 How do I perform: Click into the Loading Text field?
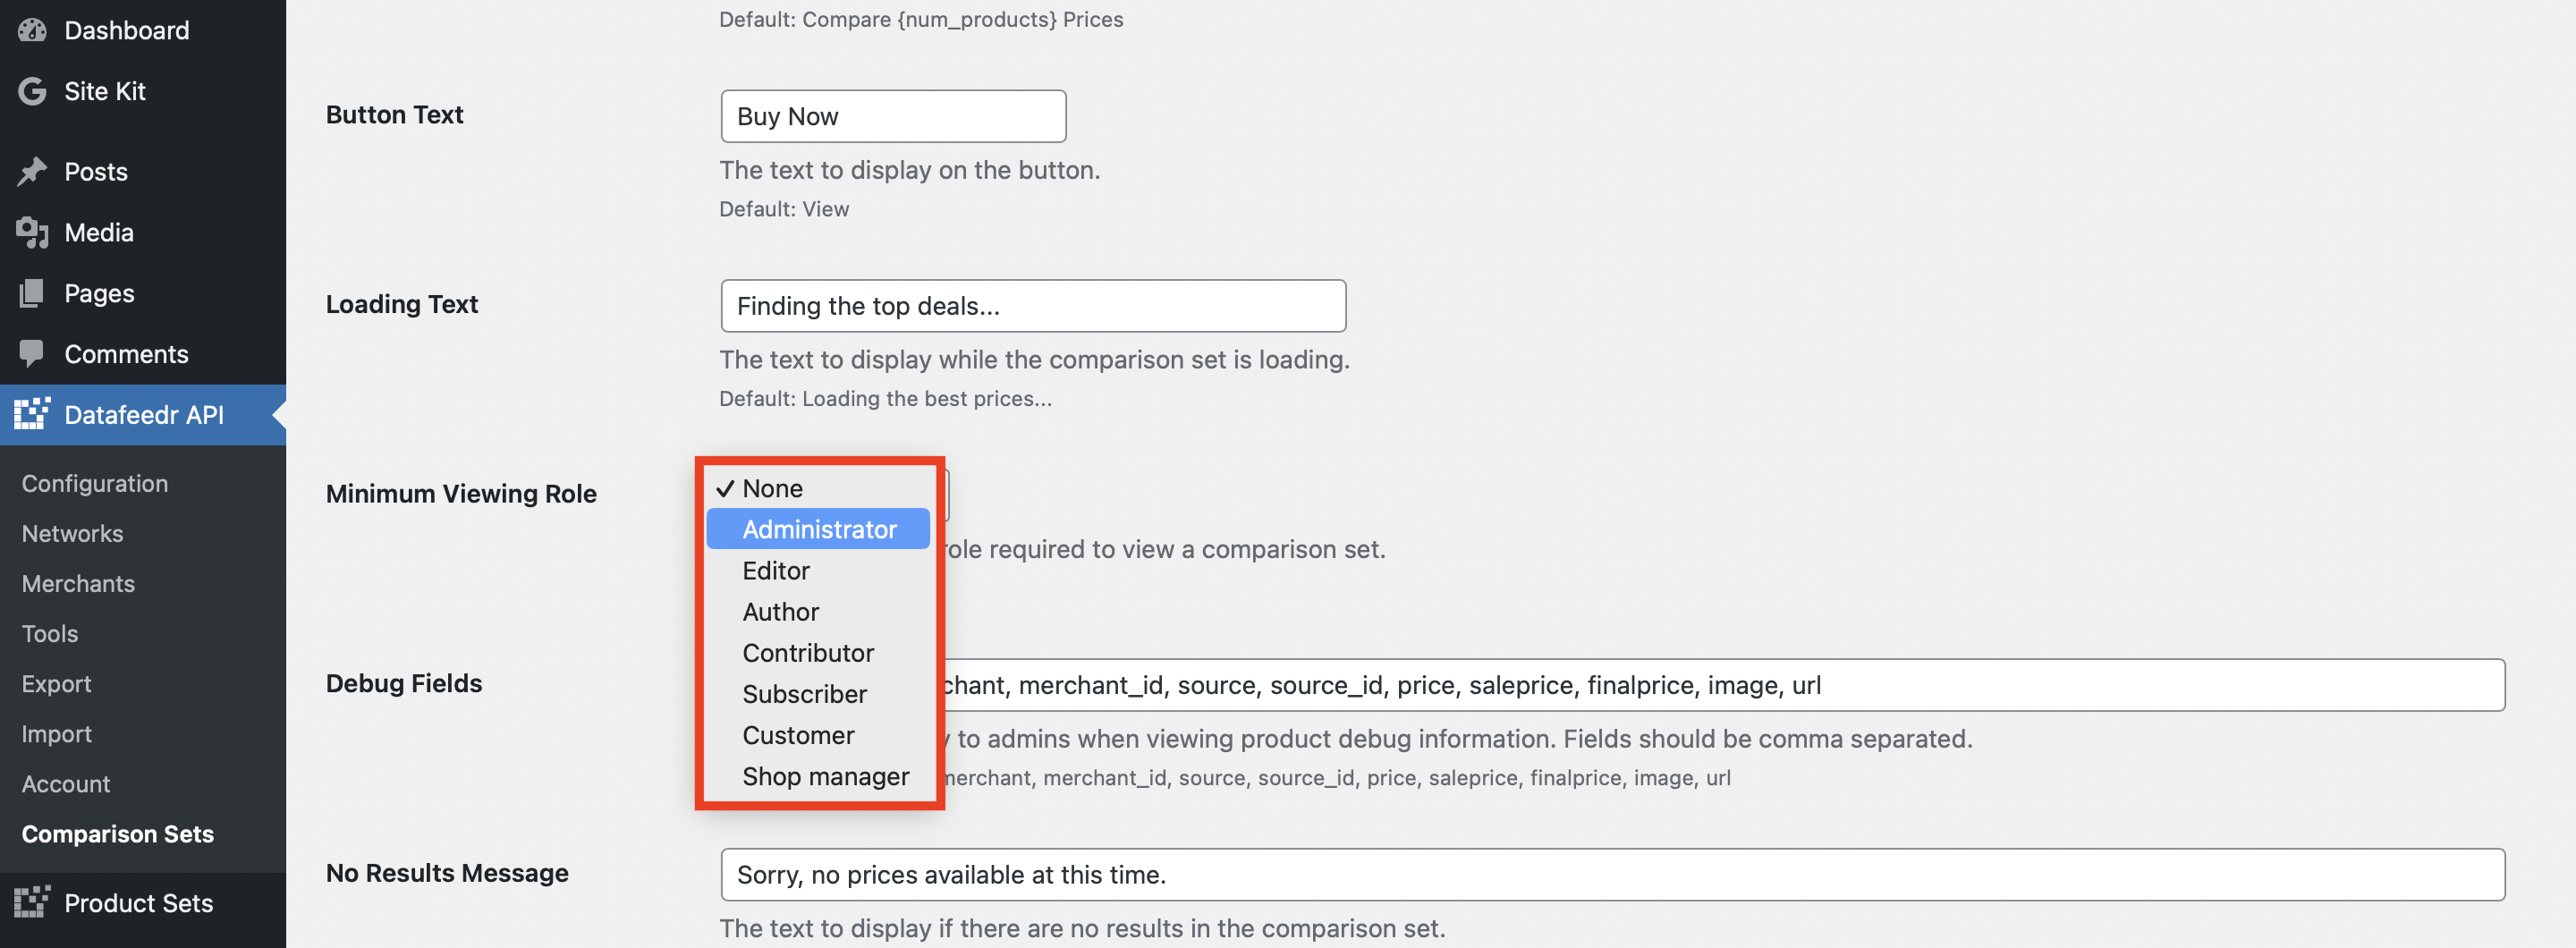[x=1033, y=306]
